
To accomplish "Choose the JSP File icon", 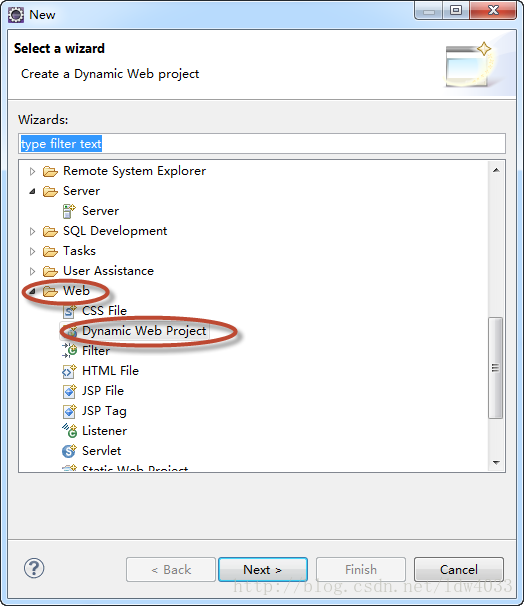I will (69, 391).
